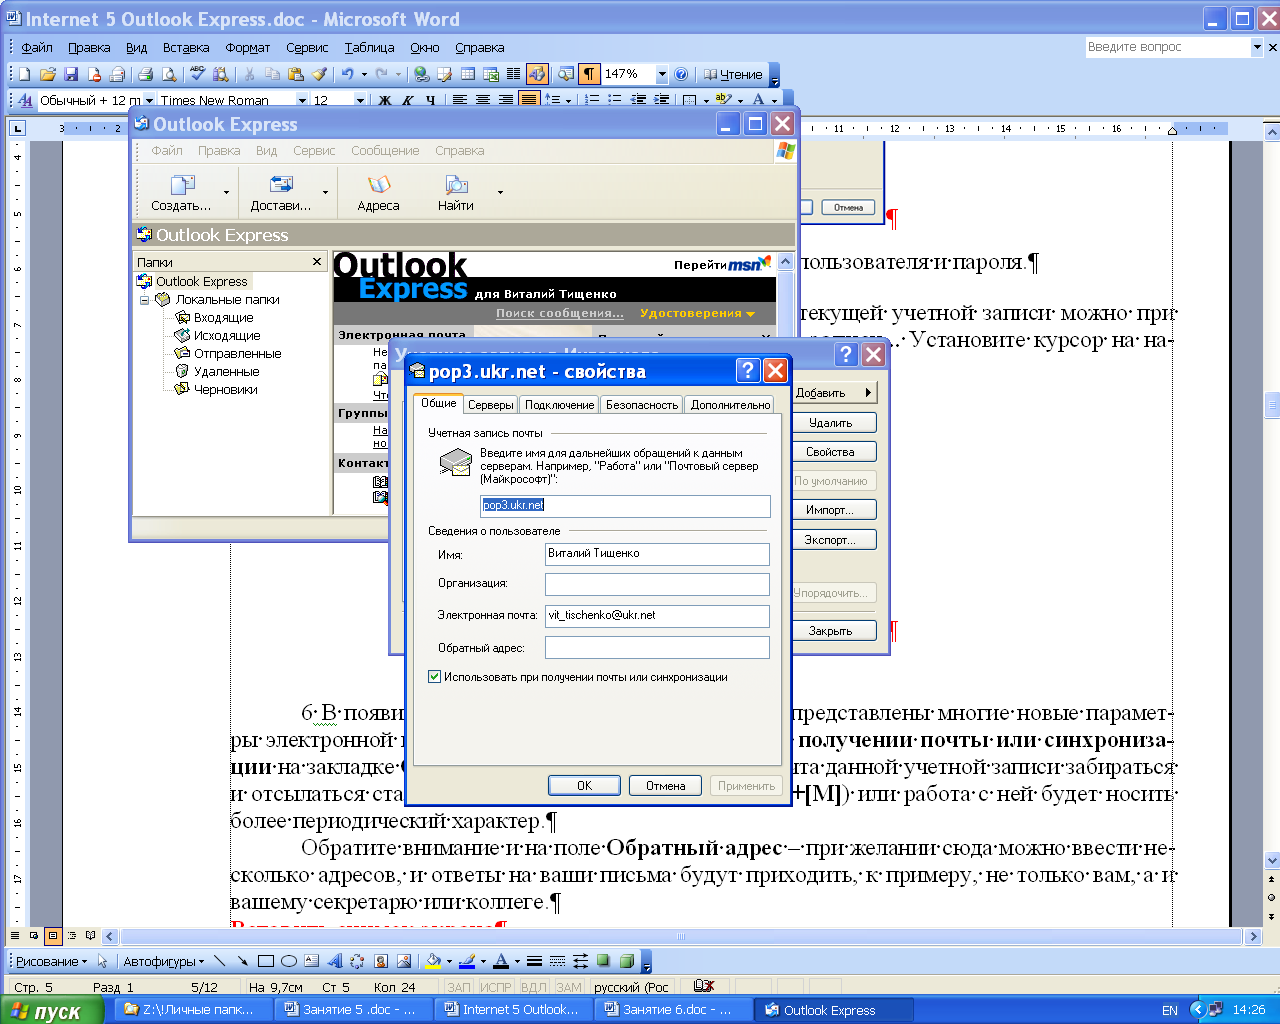
Task: Select the Line tool on Drawing toolbar
Action: [219, 961]
